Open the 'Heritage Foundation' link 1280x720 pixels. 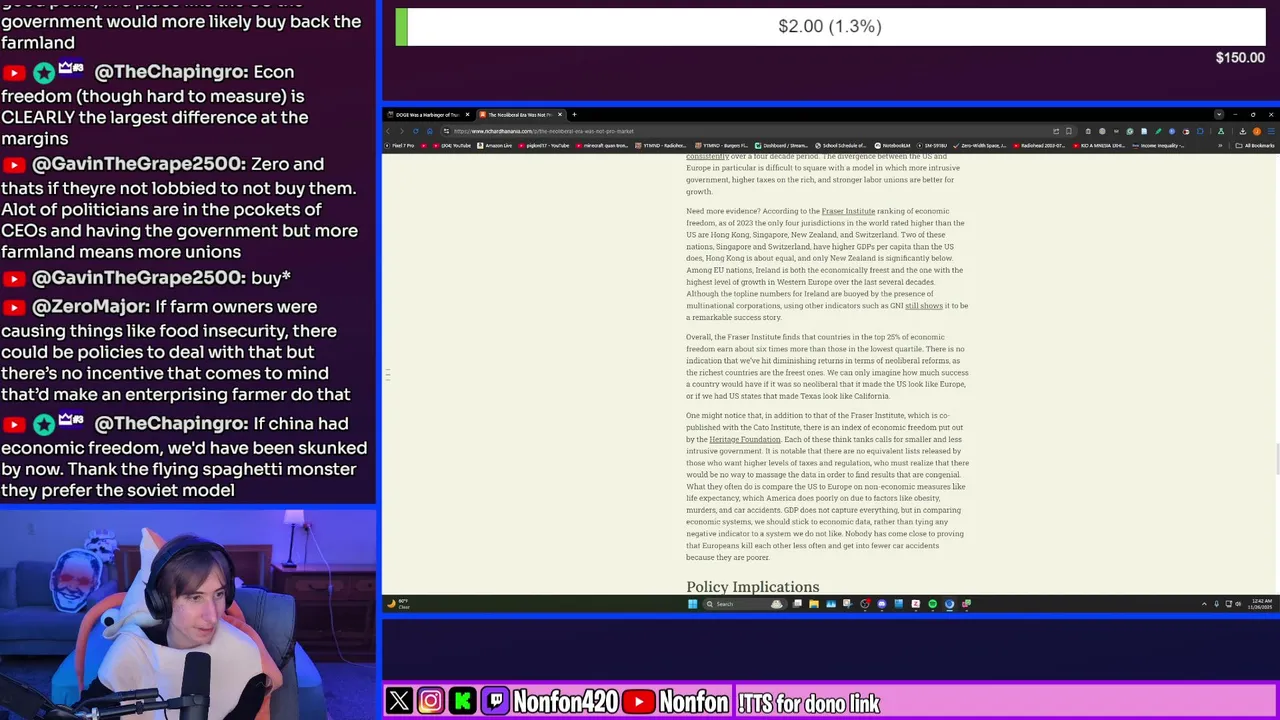pyautogui.click(x=745, y=439)
